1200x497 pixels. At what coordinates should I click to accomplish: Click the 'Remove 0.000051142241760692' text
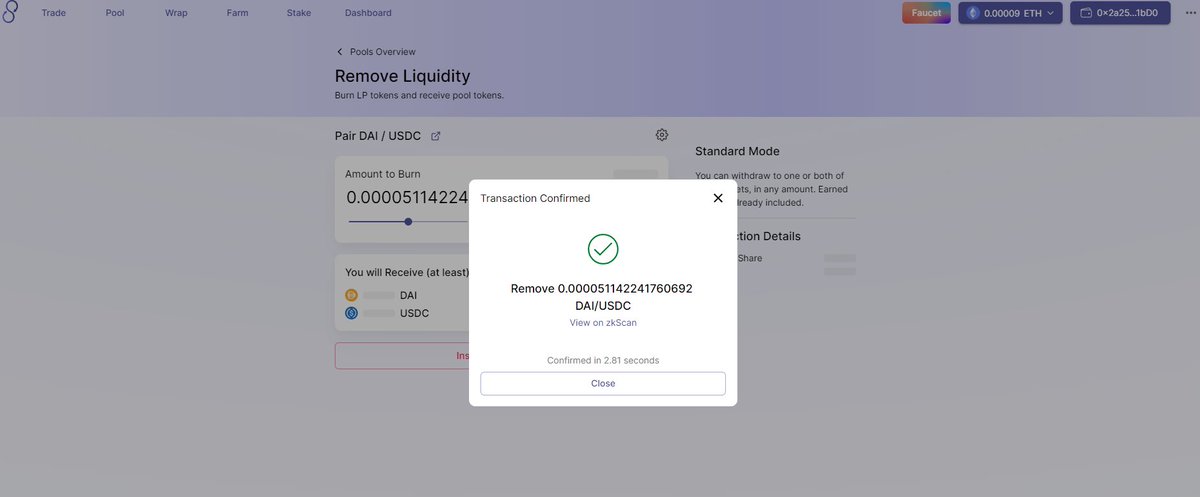coord(602,288)
